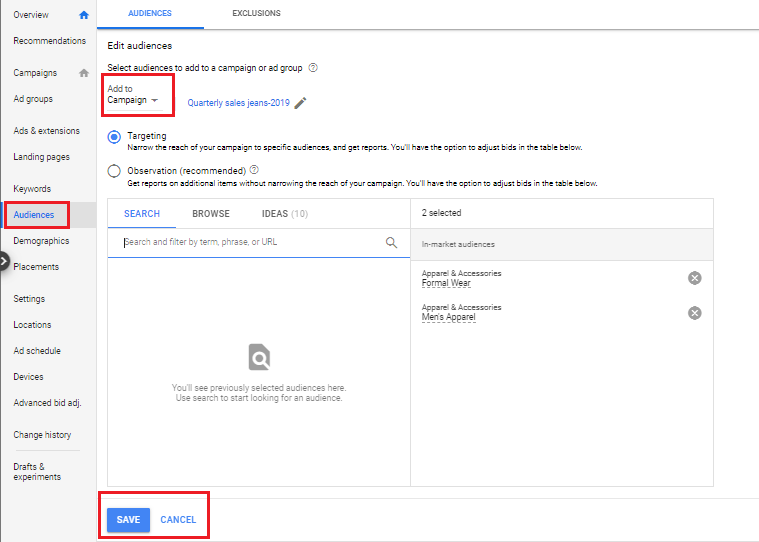This screenshot has height=542, width=759.
Task: Open Ad schedule in sidebar
Action: [37, 351]
